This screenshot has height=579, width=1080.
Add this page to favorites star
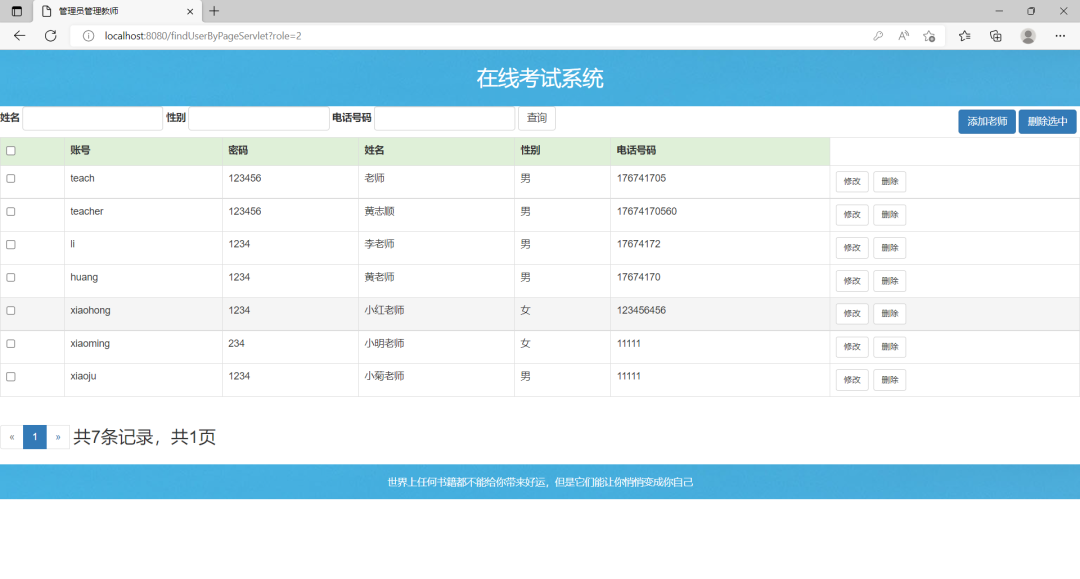pyautogui.click(x=929, y=36)
